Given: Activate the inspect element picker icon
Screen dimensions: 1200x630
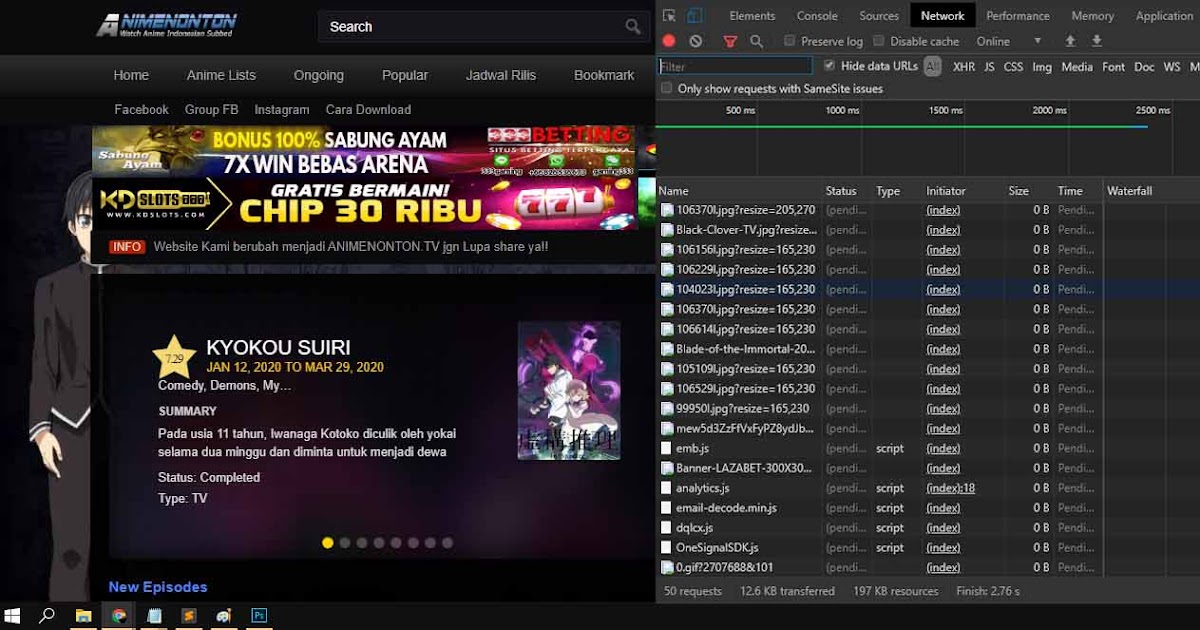Looking at the screenshot, I should tap(669, 16).
